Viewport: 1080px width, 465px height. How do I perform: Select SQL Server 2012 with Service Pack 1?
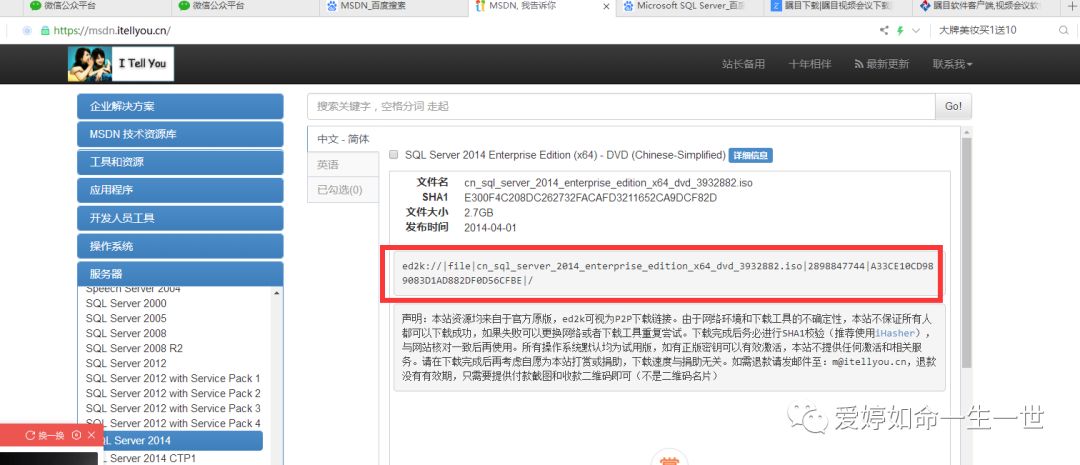[173, 378]
